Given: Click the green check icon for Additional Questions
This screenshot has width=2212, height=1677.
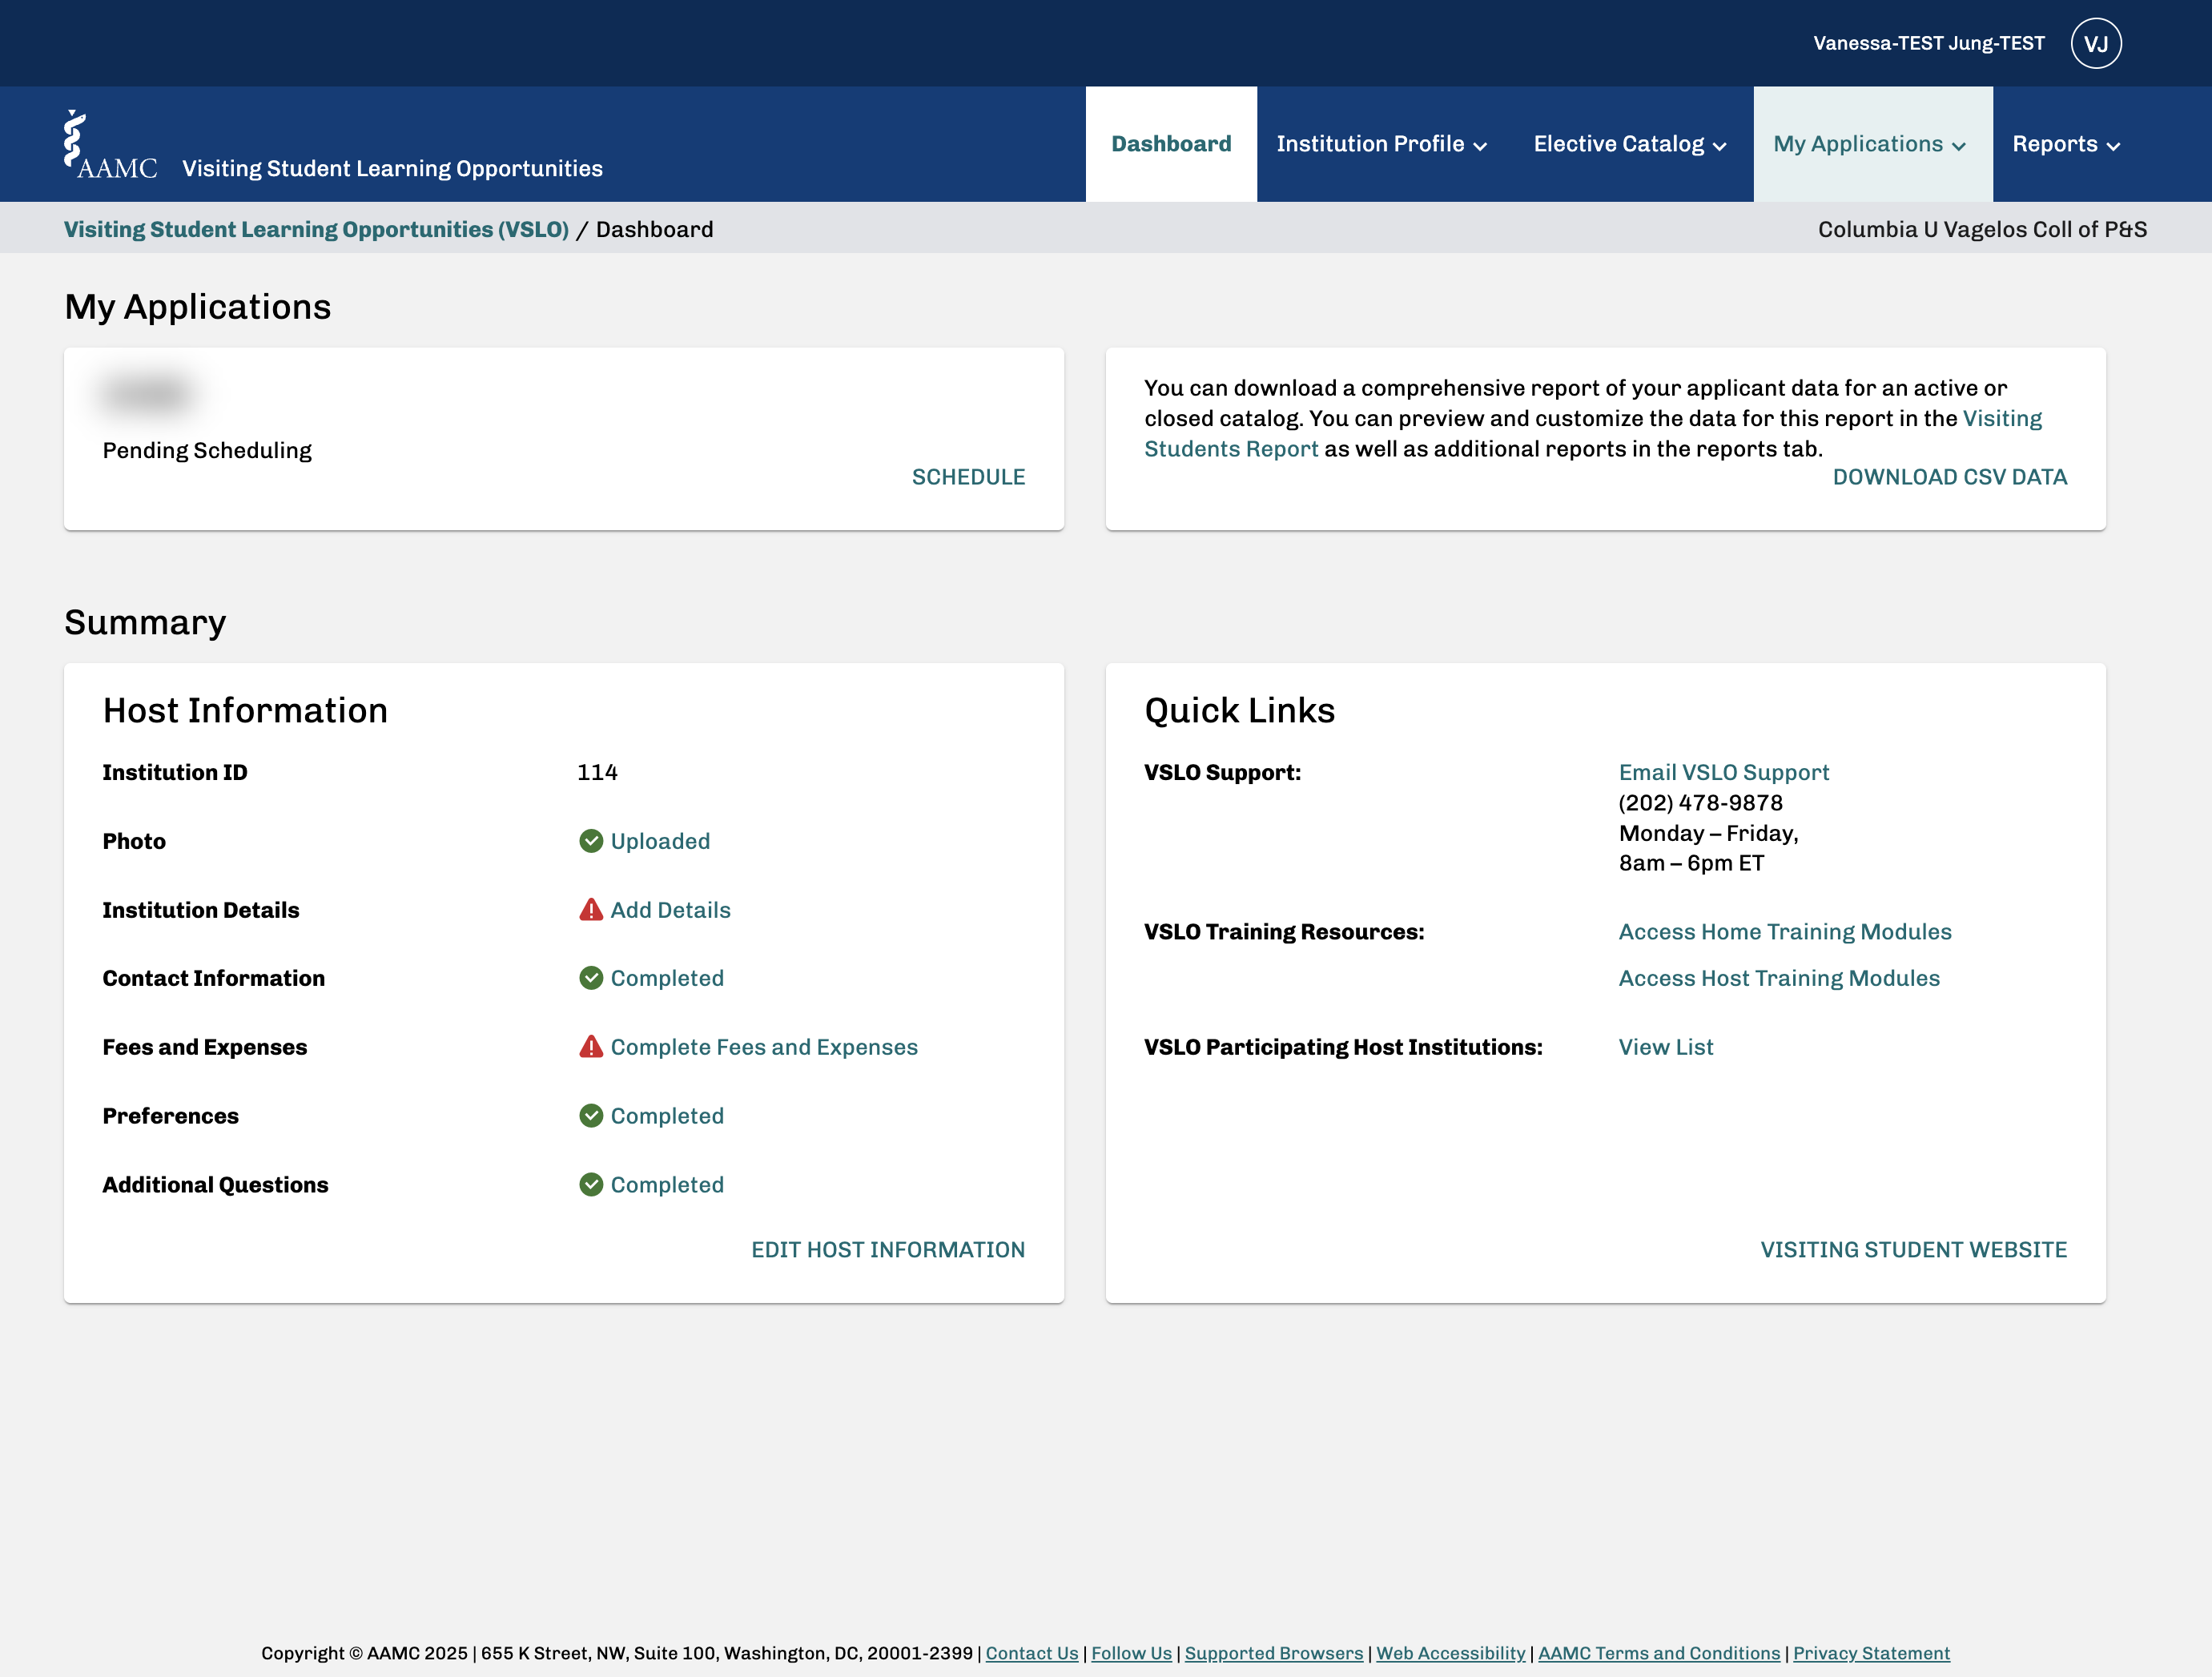Looking at the screenshot, I should point(591,1185).
